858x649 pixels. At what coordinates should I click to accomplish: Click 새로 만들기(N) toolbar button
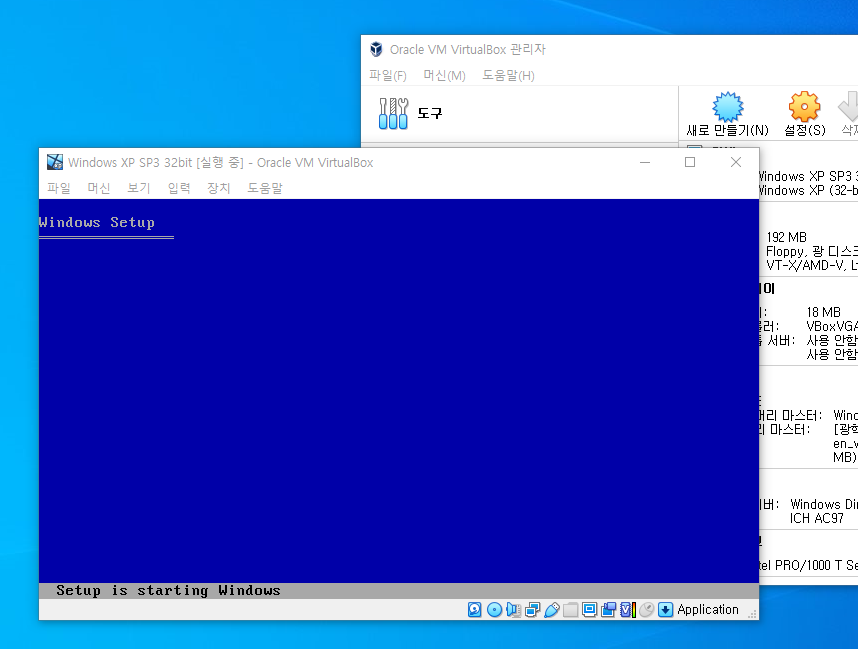[x=727, y=114]
